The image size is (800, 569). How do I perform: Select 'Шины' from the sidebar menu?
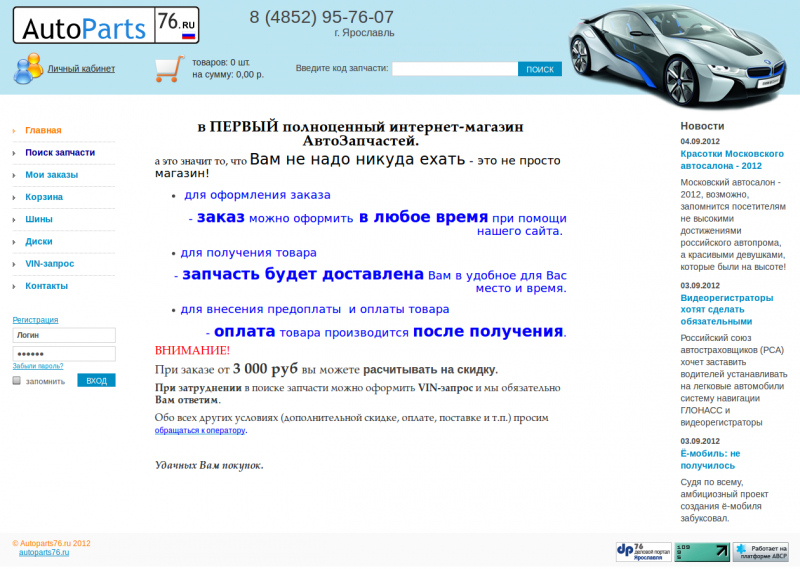[39, 218]
